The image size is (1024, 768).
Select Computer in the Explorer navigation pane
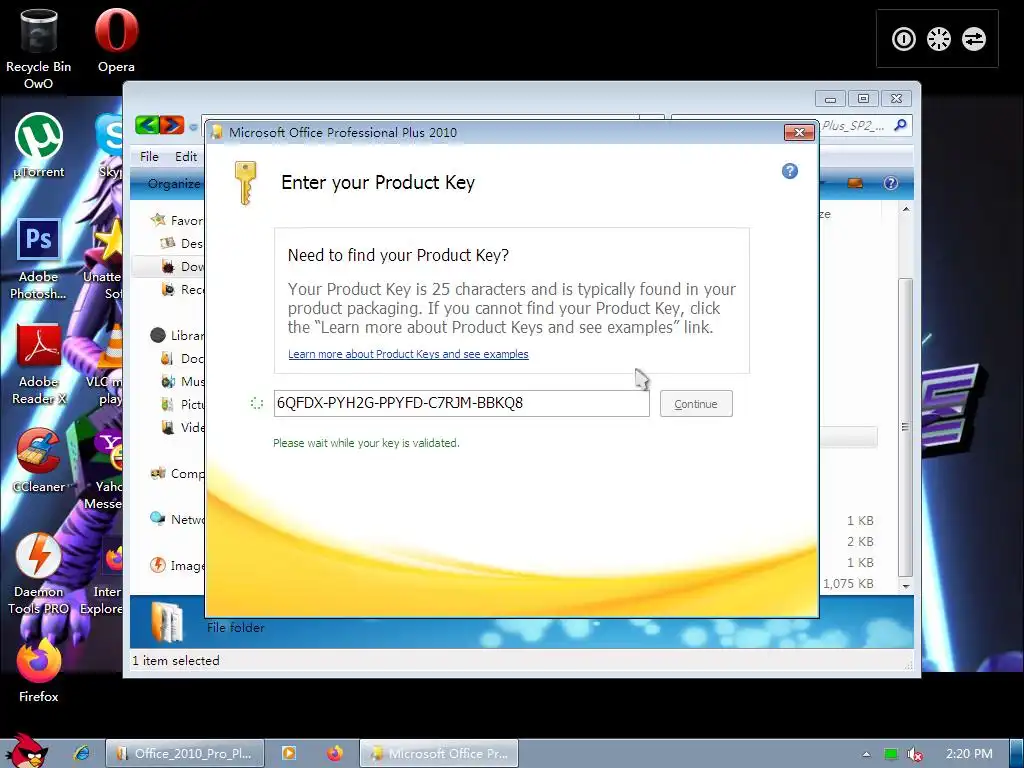[178, 473]
